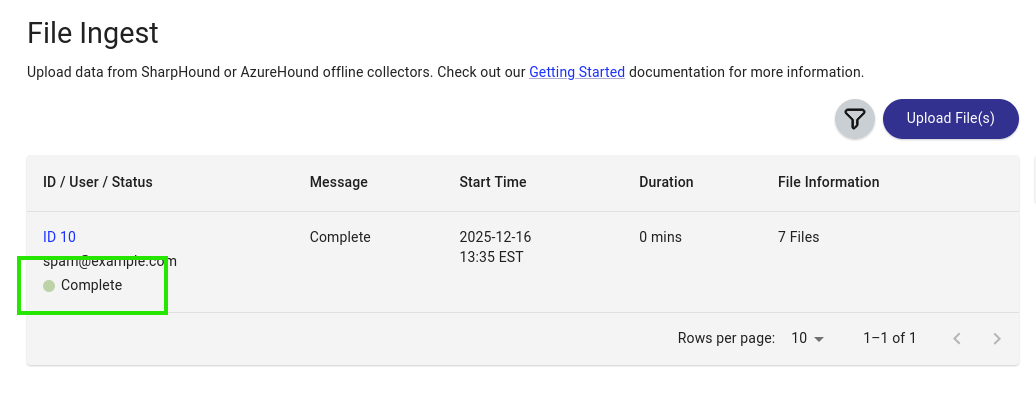Click the Complete message cell
The image size is (1036, 406).
coord(340,237)
